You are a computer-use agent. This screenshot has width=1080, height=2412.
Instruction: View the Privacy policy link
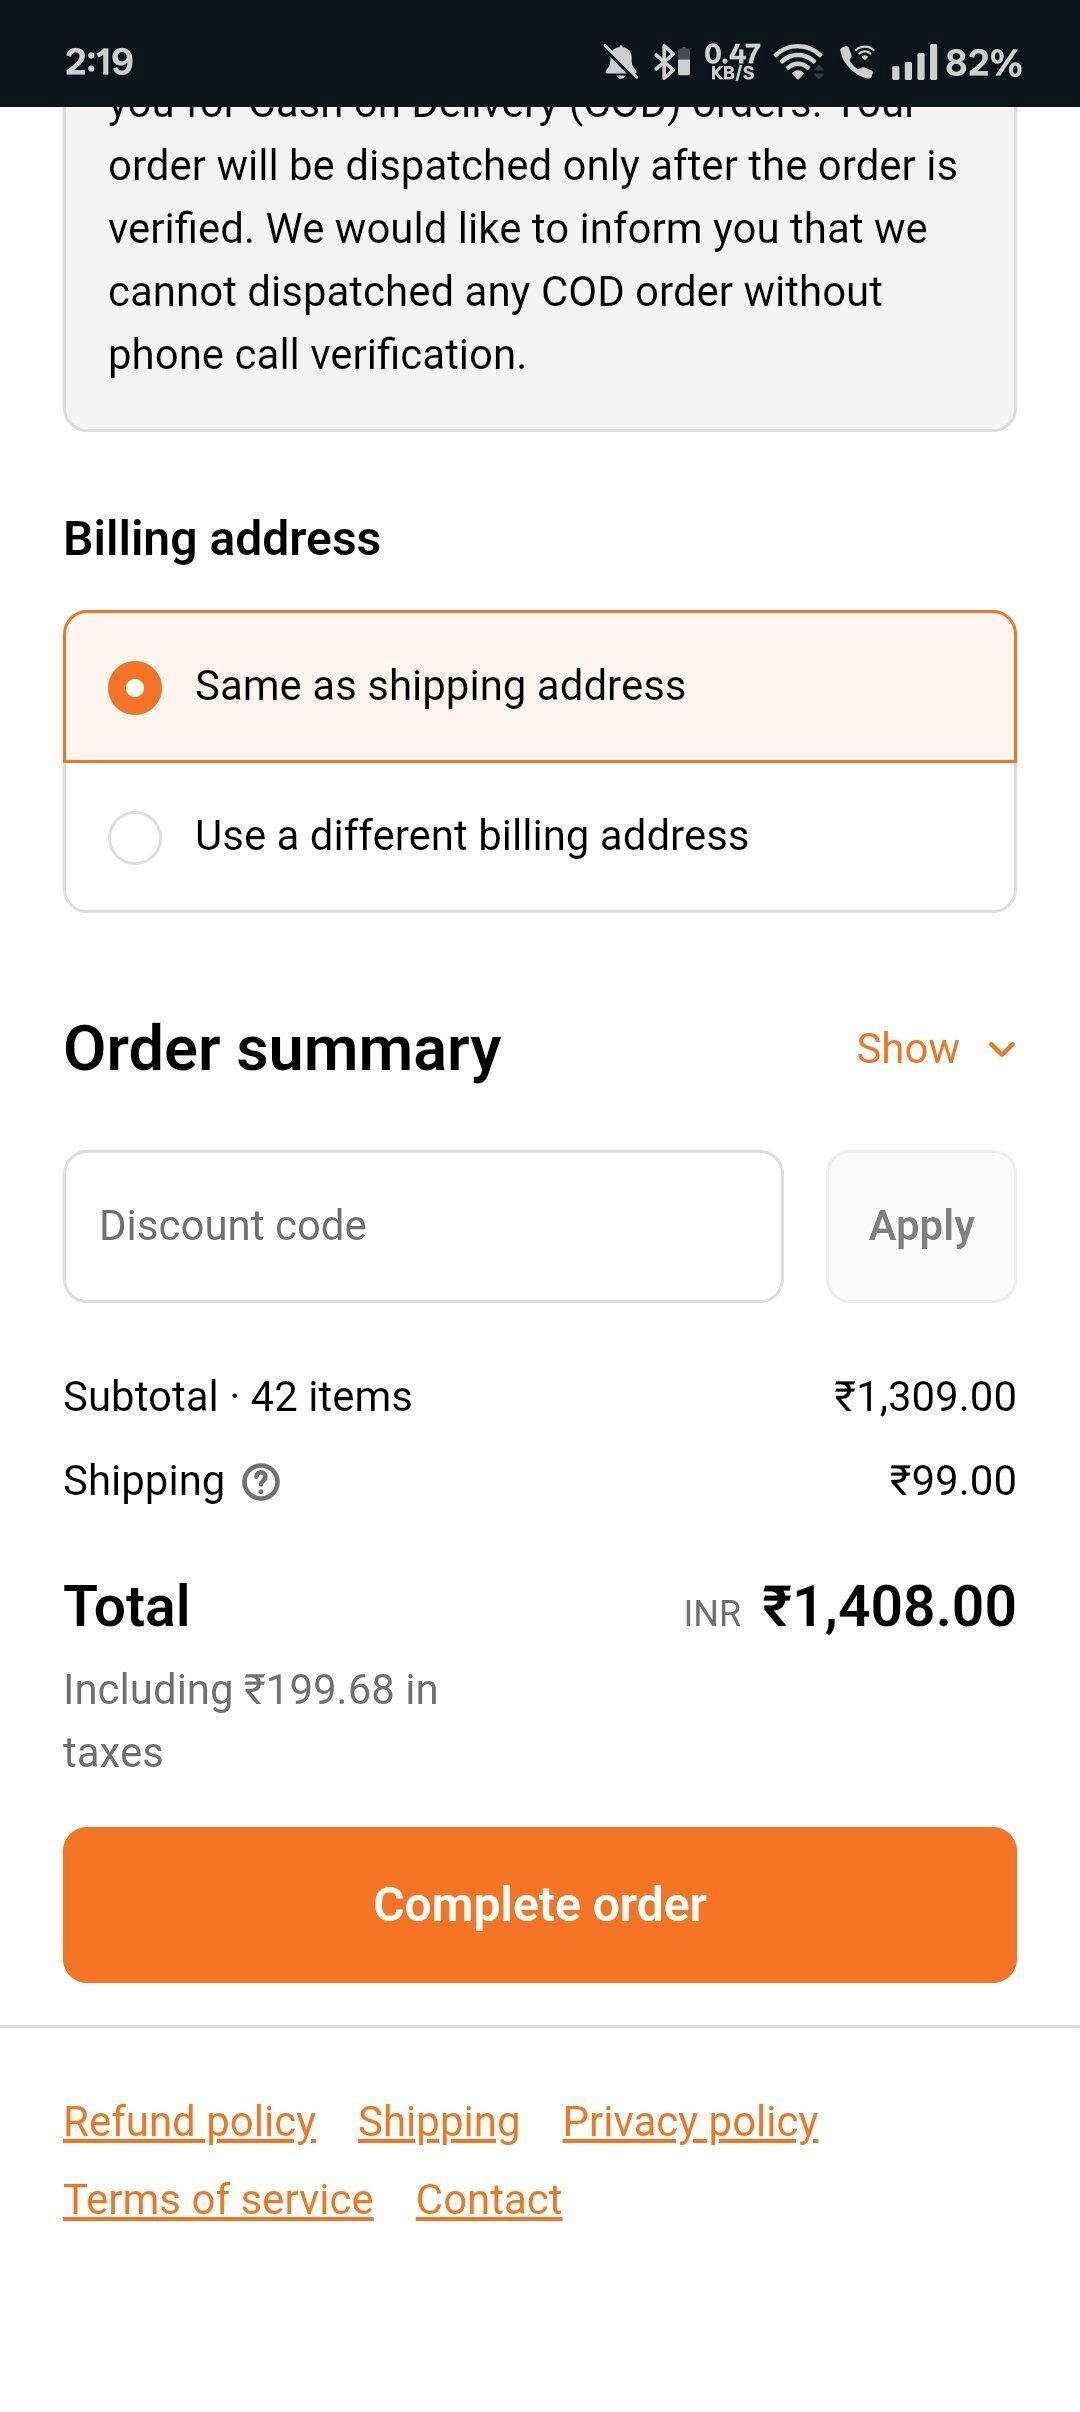pos(691,2122)
